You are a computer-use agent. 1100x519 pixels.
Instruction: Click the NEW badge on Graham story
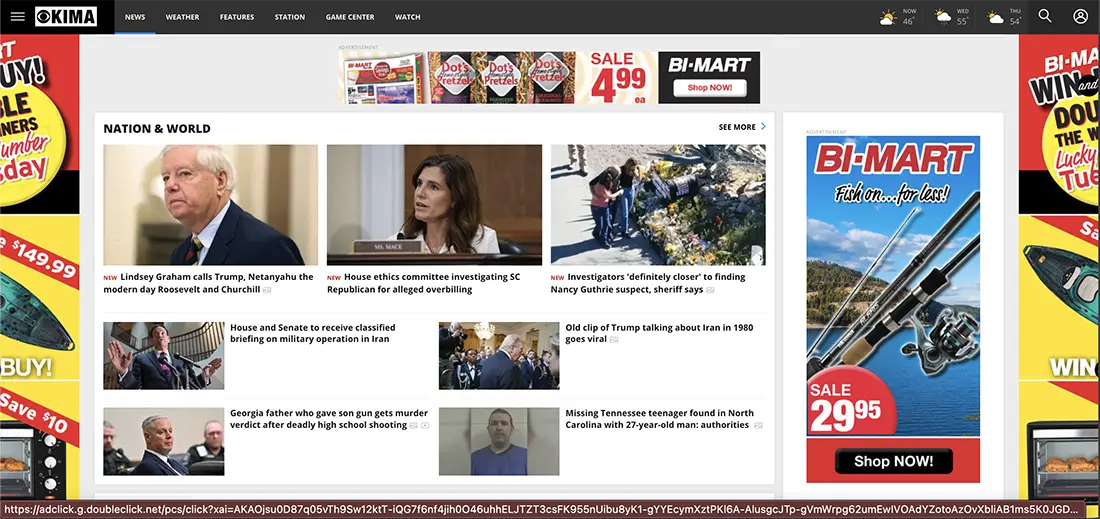tap(110, 278)
